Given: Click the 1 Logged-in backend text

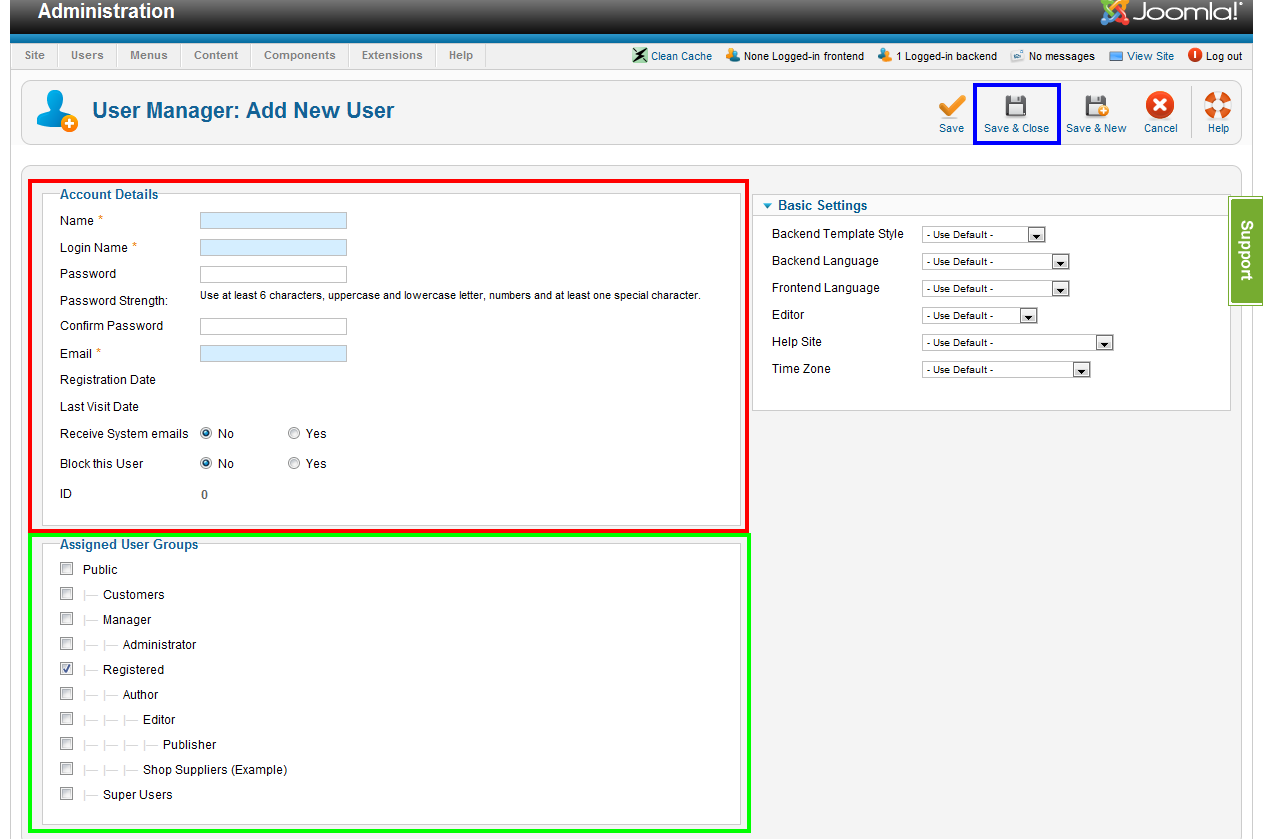Looking at the screenshot, I should tap(946, 56).
